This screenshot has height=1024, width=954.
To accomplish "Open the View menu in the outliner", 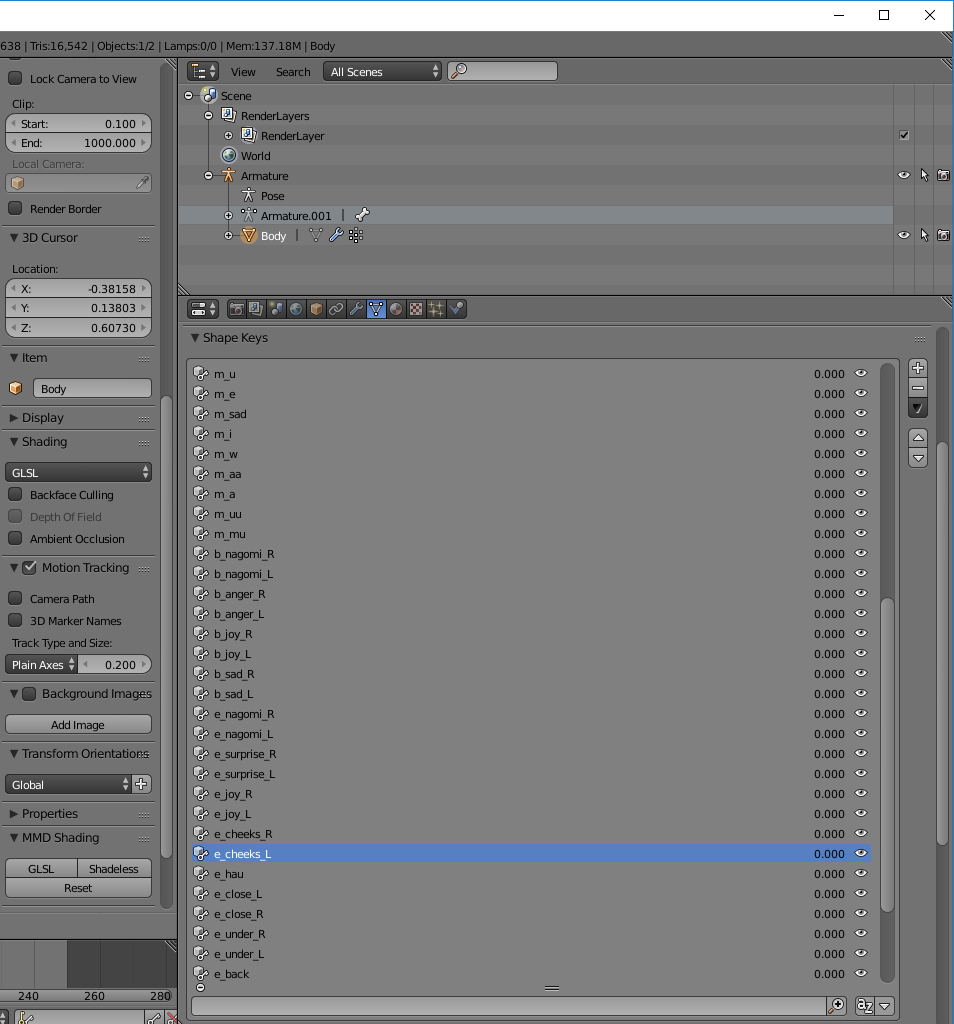I will tap(243, 72).
